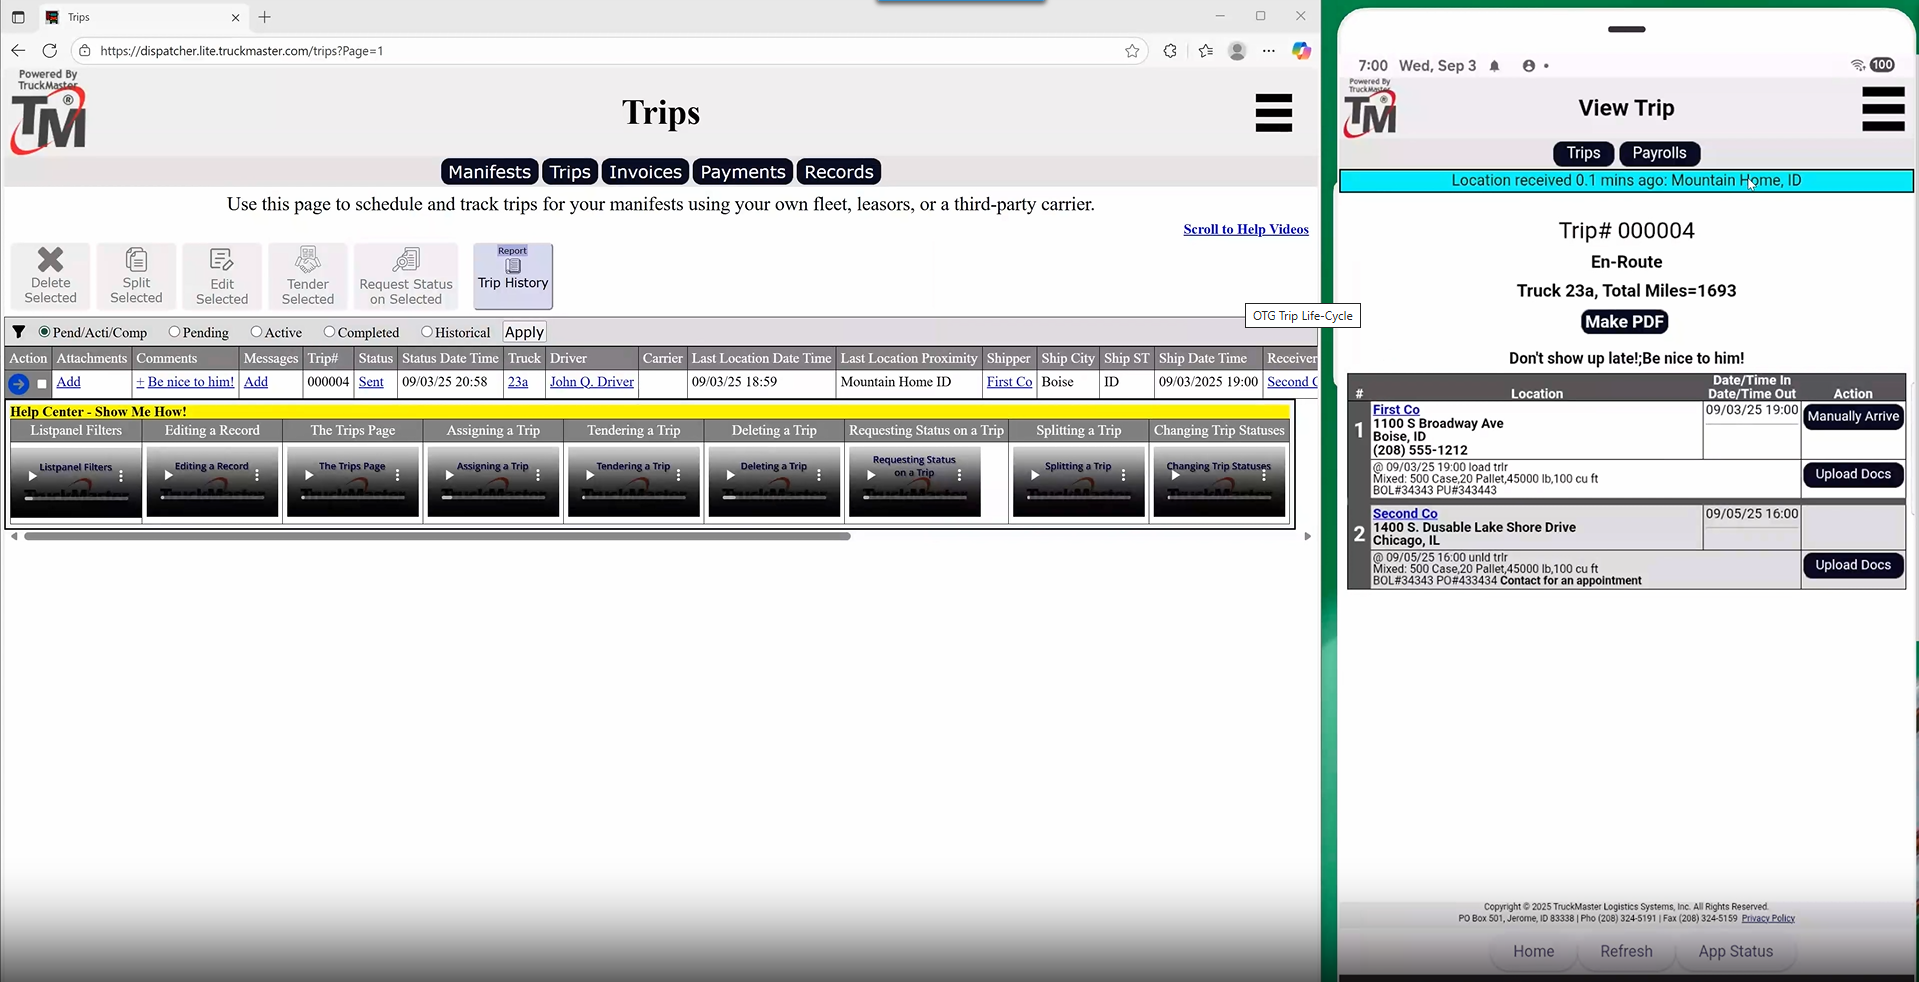Upload Docs for the First Co stop

point(1853,475)
